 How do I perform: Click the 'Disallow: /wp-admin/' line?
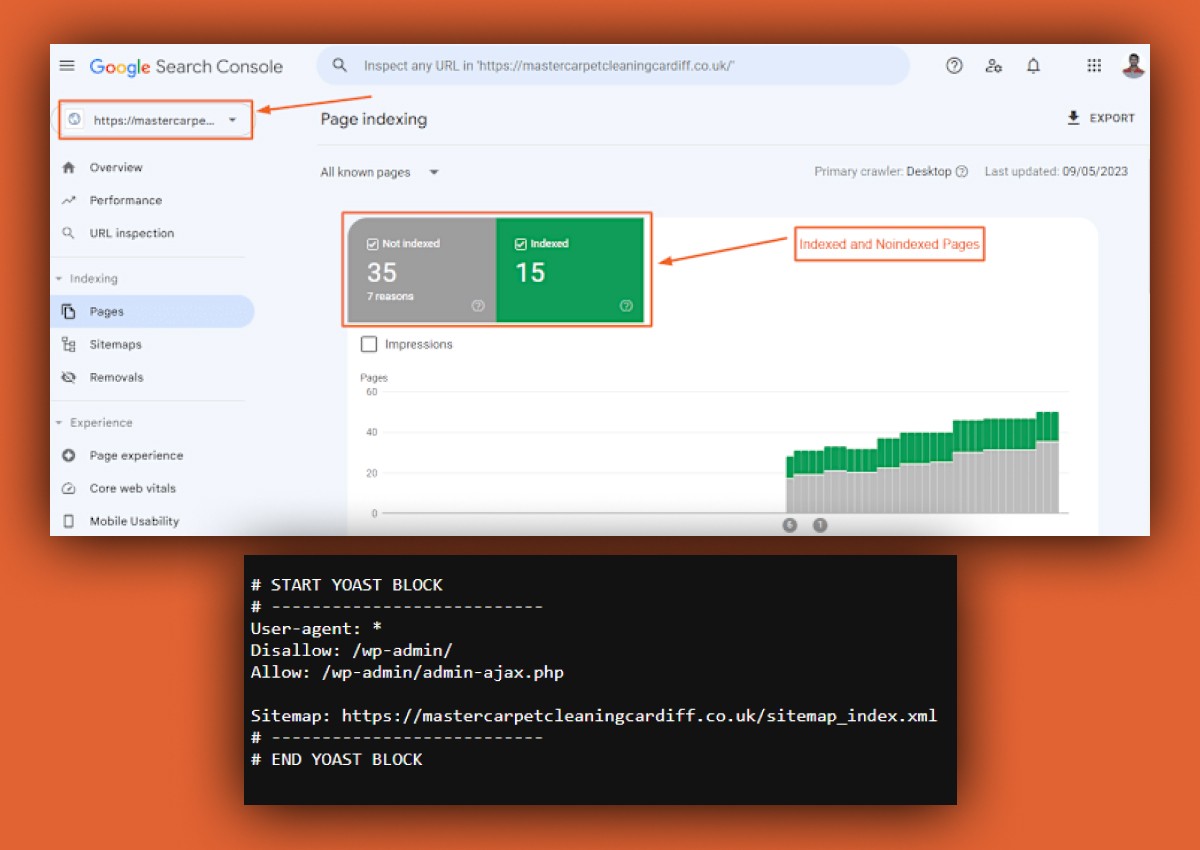click(351, 650)
